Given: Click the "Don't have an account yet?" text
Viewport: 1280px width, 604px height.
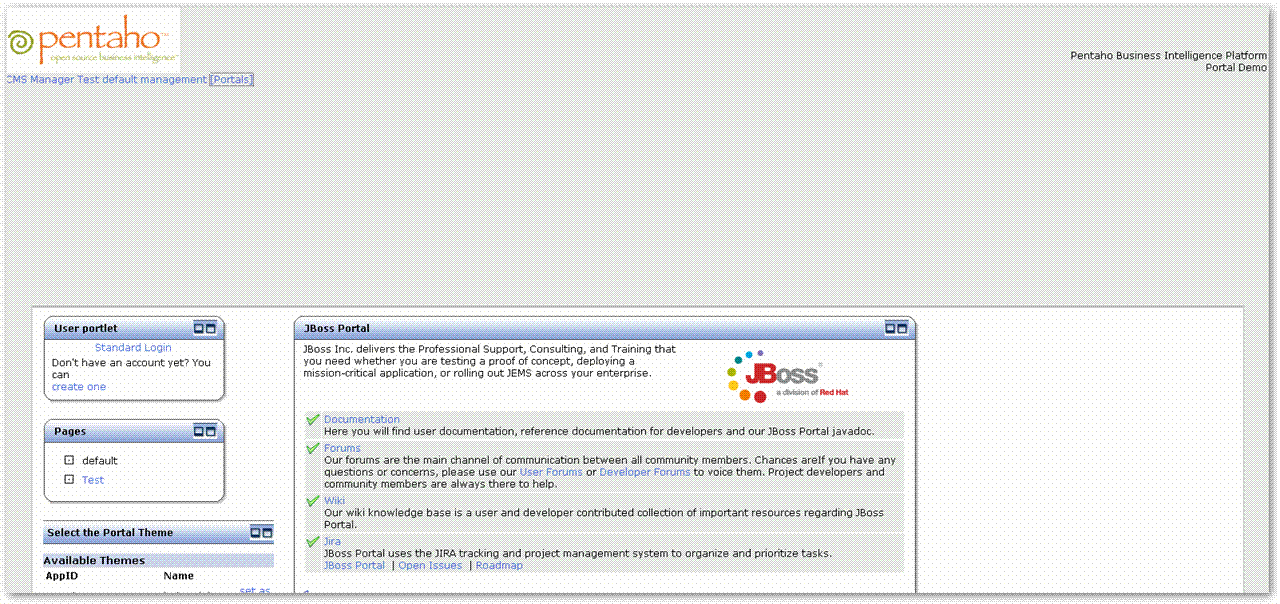Looking at the screenshot, I should coord(119,363).
